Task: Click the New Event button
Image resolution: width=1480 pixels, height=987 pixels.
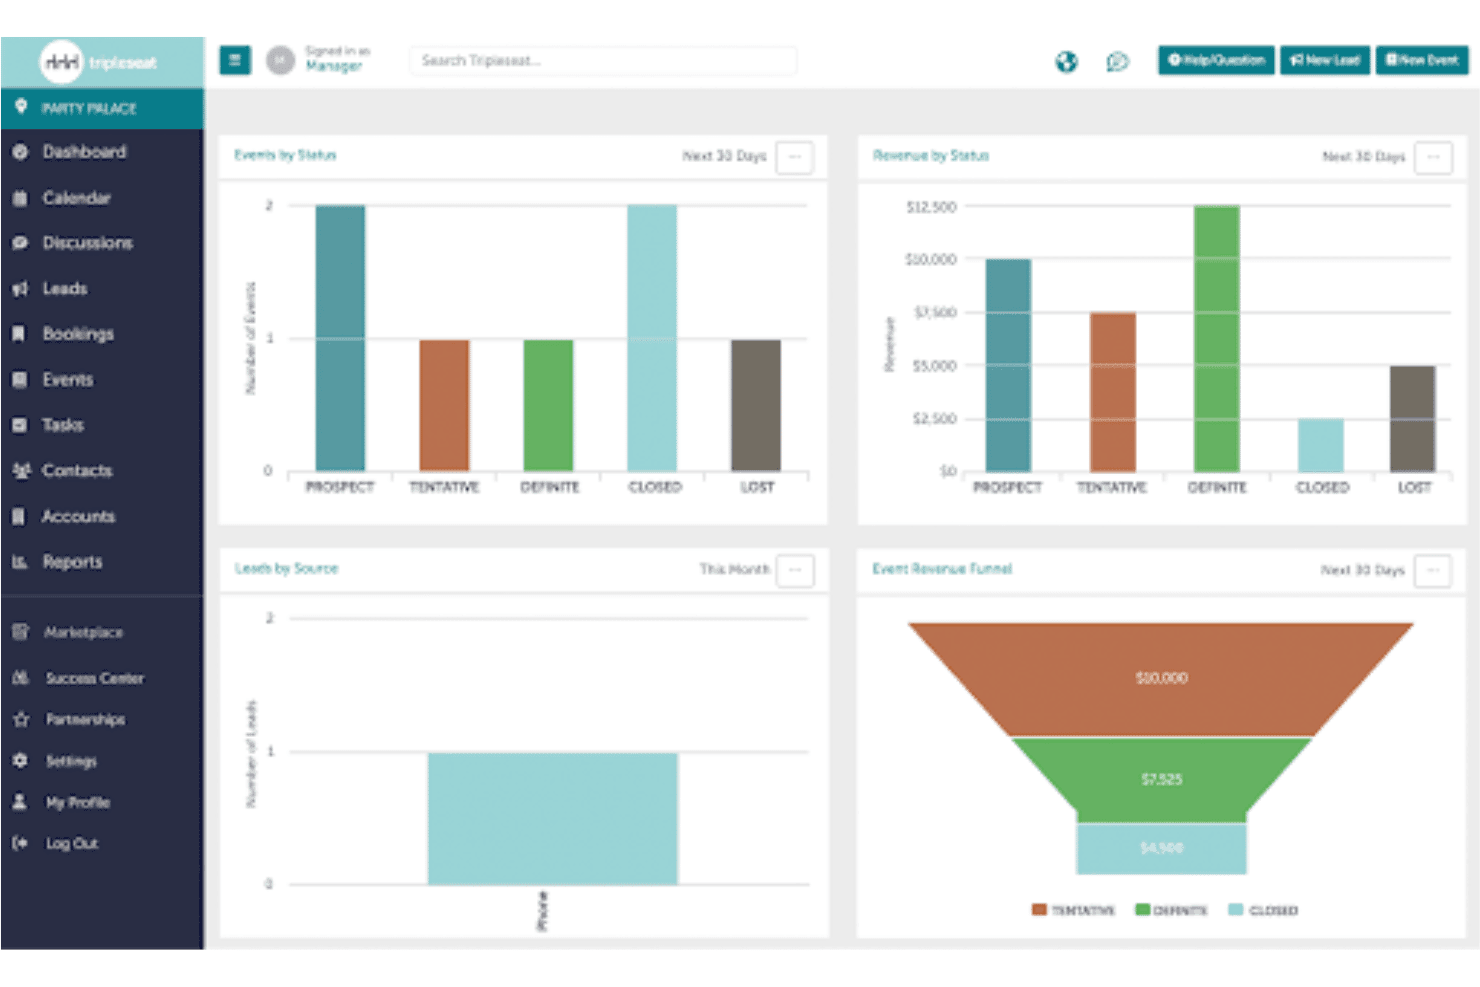Action: point(1422,60)
